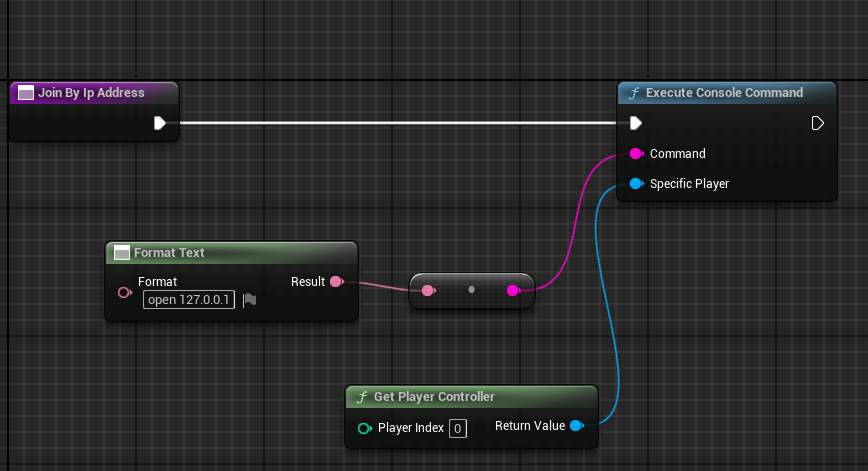
Task: Edit the Player Index value field
Action: pyautogui.click(x=458, y=428)
